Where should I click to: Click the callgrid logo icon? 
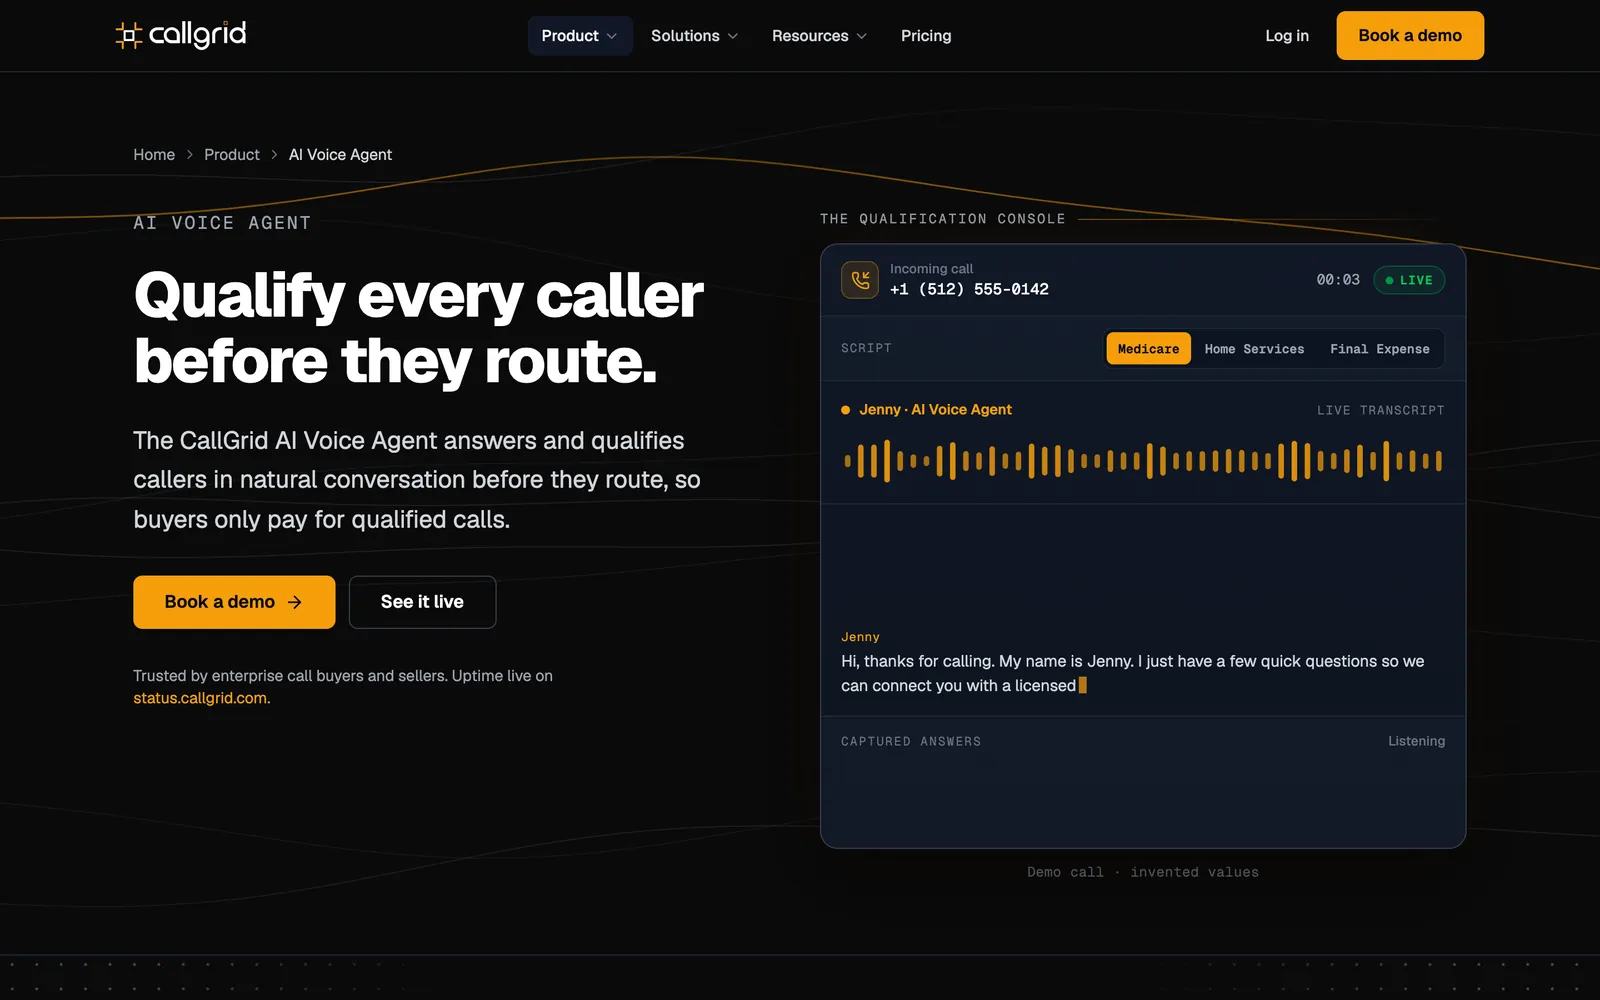click(129, 36)
